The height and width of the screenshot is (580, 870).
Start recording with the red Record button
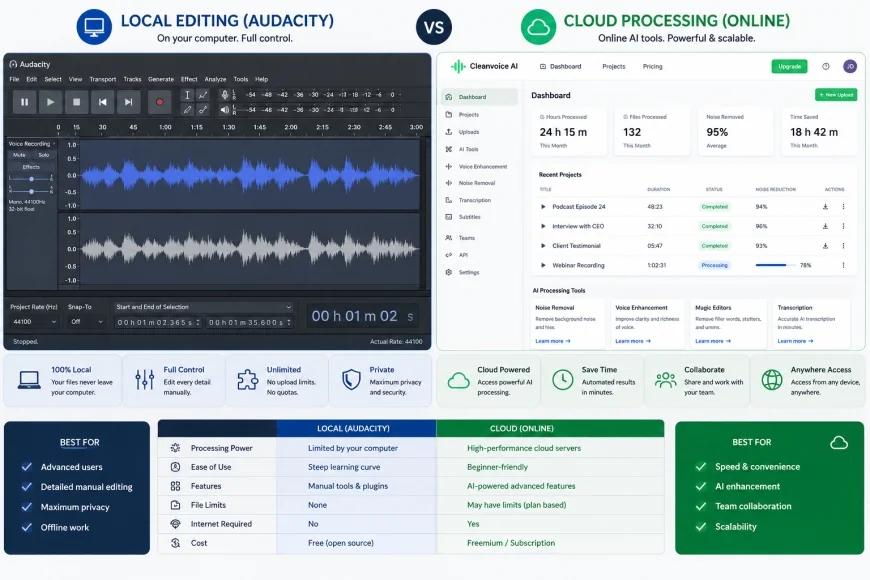pos(160,102)
